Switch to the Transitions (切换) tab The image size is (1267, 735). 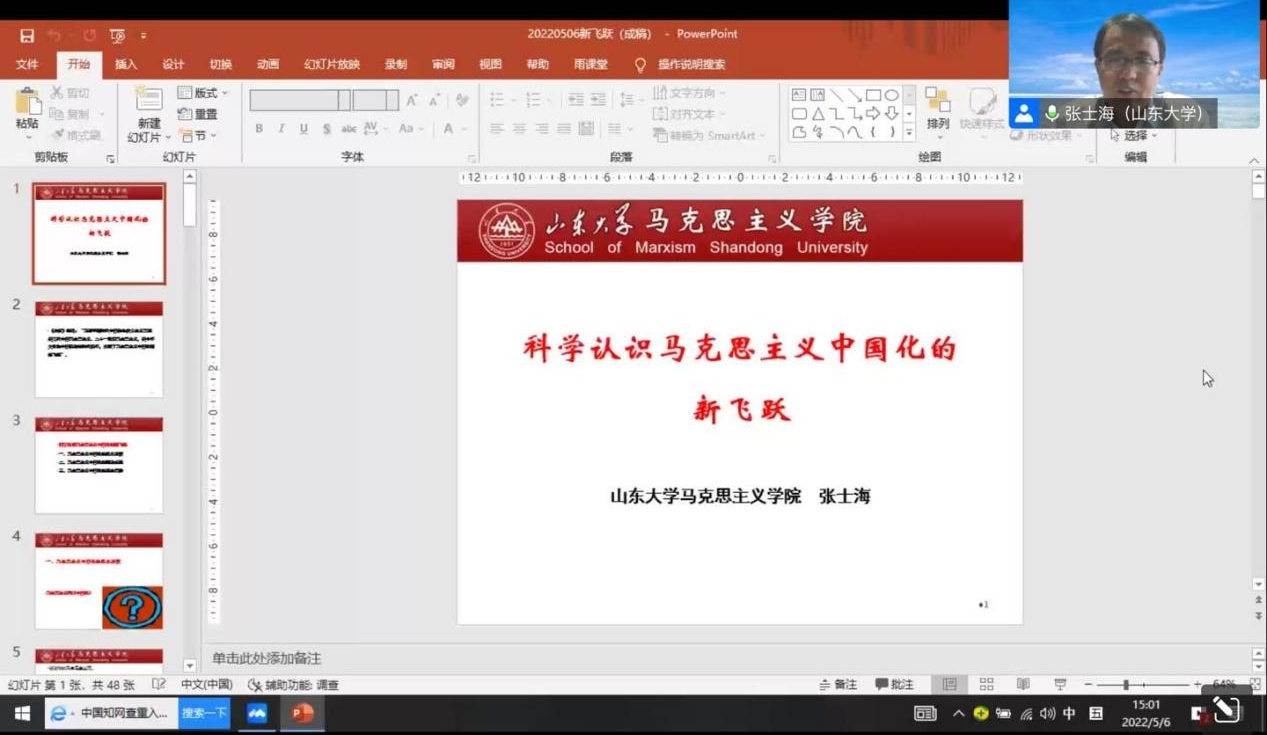coord(220,64)
